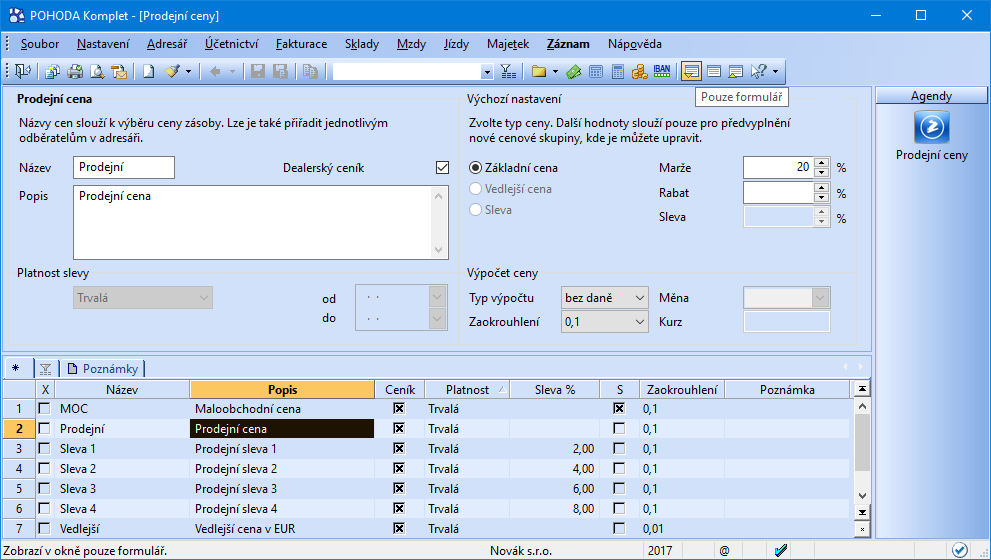Click the context help question-mark cursor icon
The width and height of the screenshot is (991, 560).
[x=758, y=71]
